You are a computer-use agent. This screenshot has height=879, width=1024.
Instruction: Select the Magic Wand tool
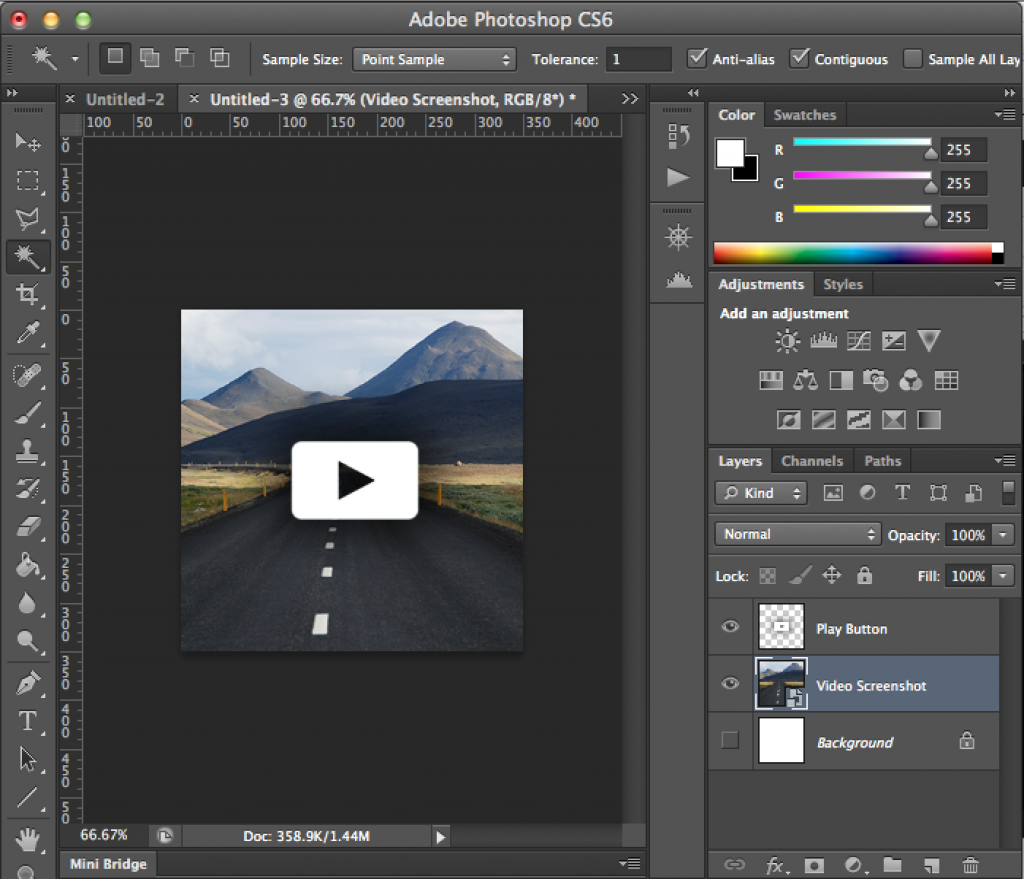tap(27, 257)
